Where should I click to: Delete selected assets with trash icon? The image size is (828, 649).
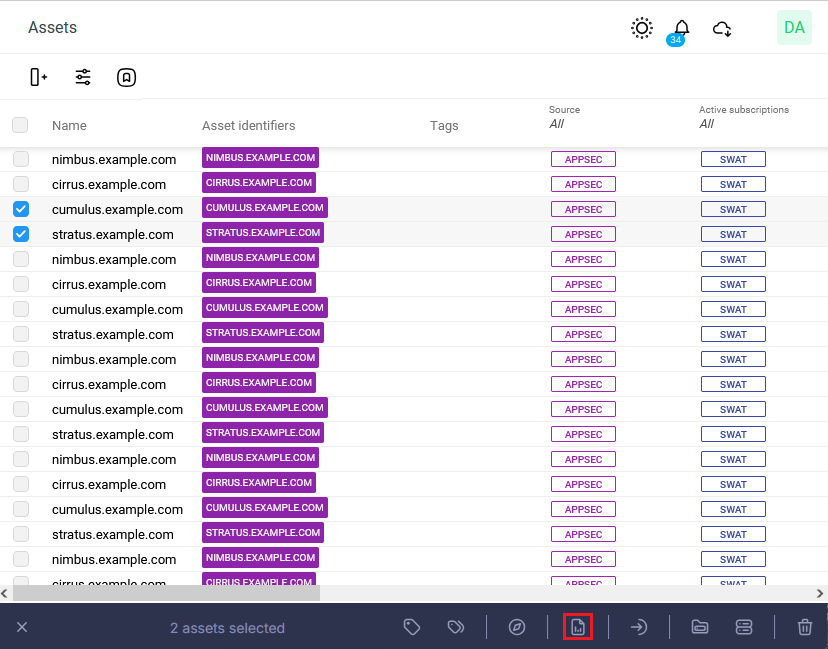click(804, 627)
